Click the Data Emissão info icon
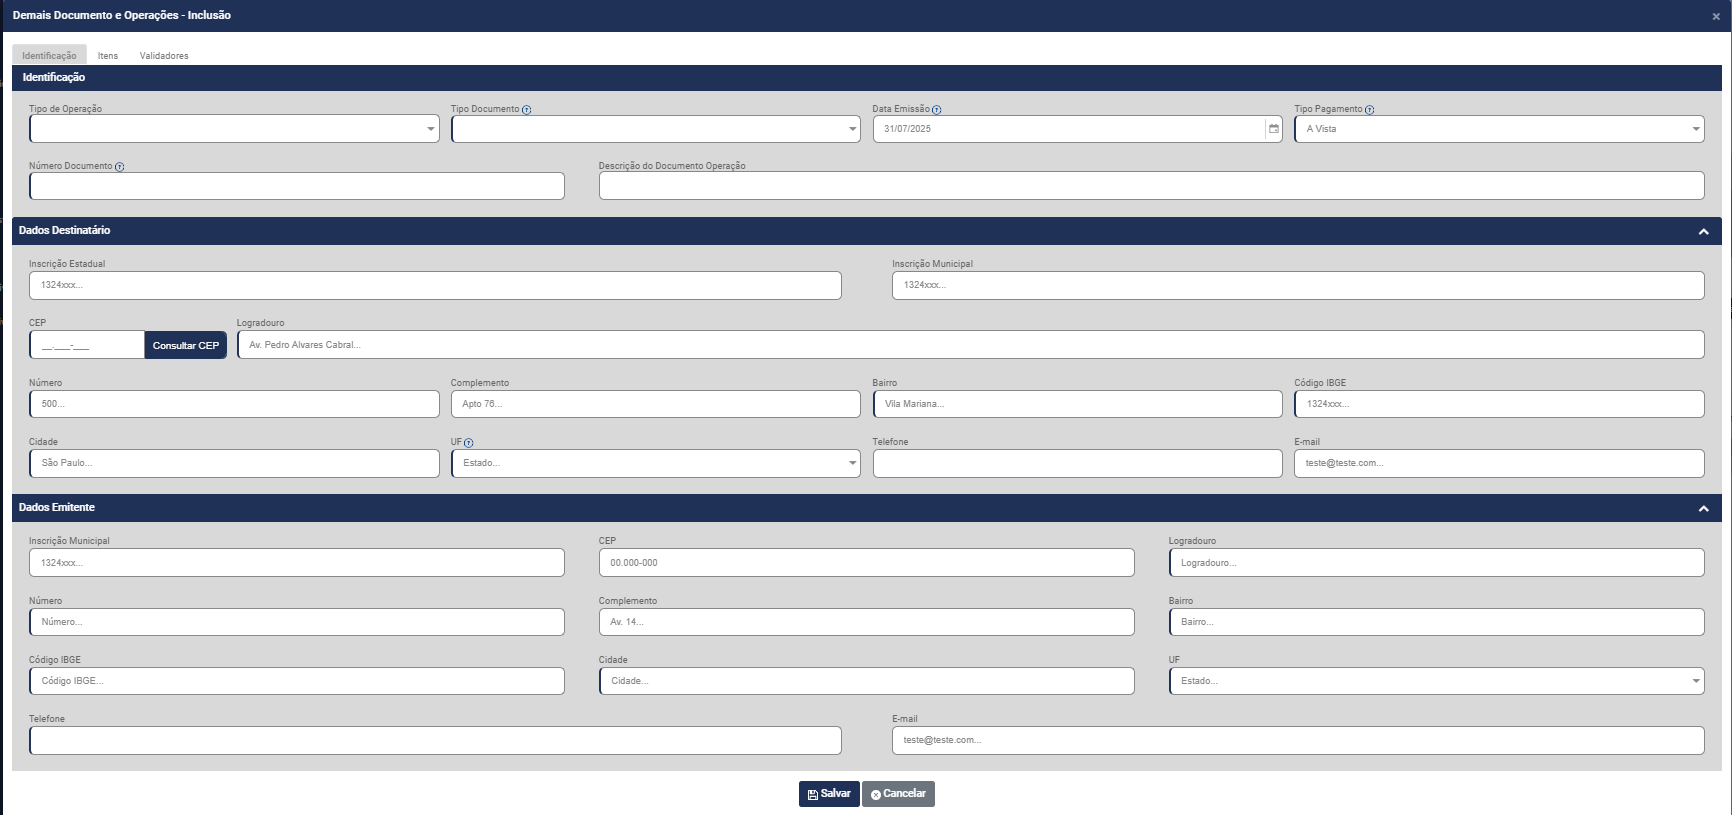The width and height of the screenshot is (1732, 815). pos(937,110)
